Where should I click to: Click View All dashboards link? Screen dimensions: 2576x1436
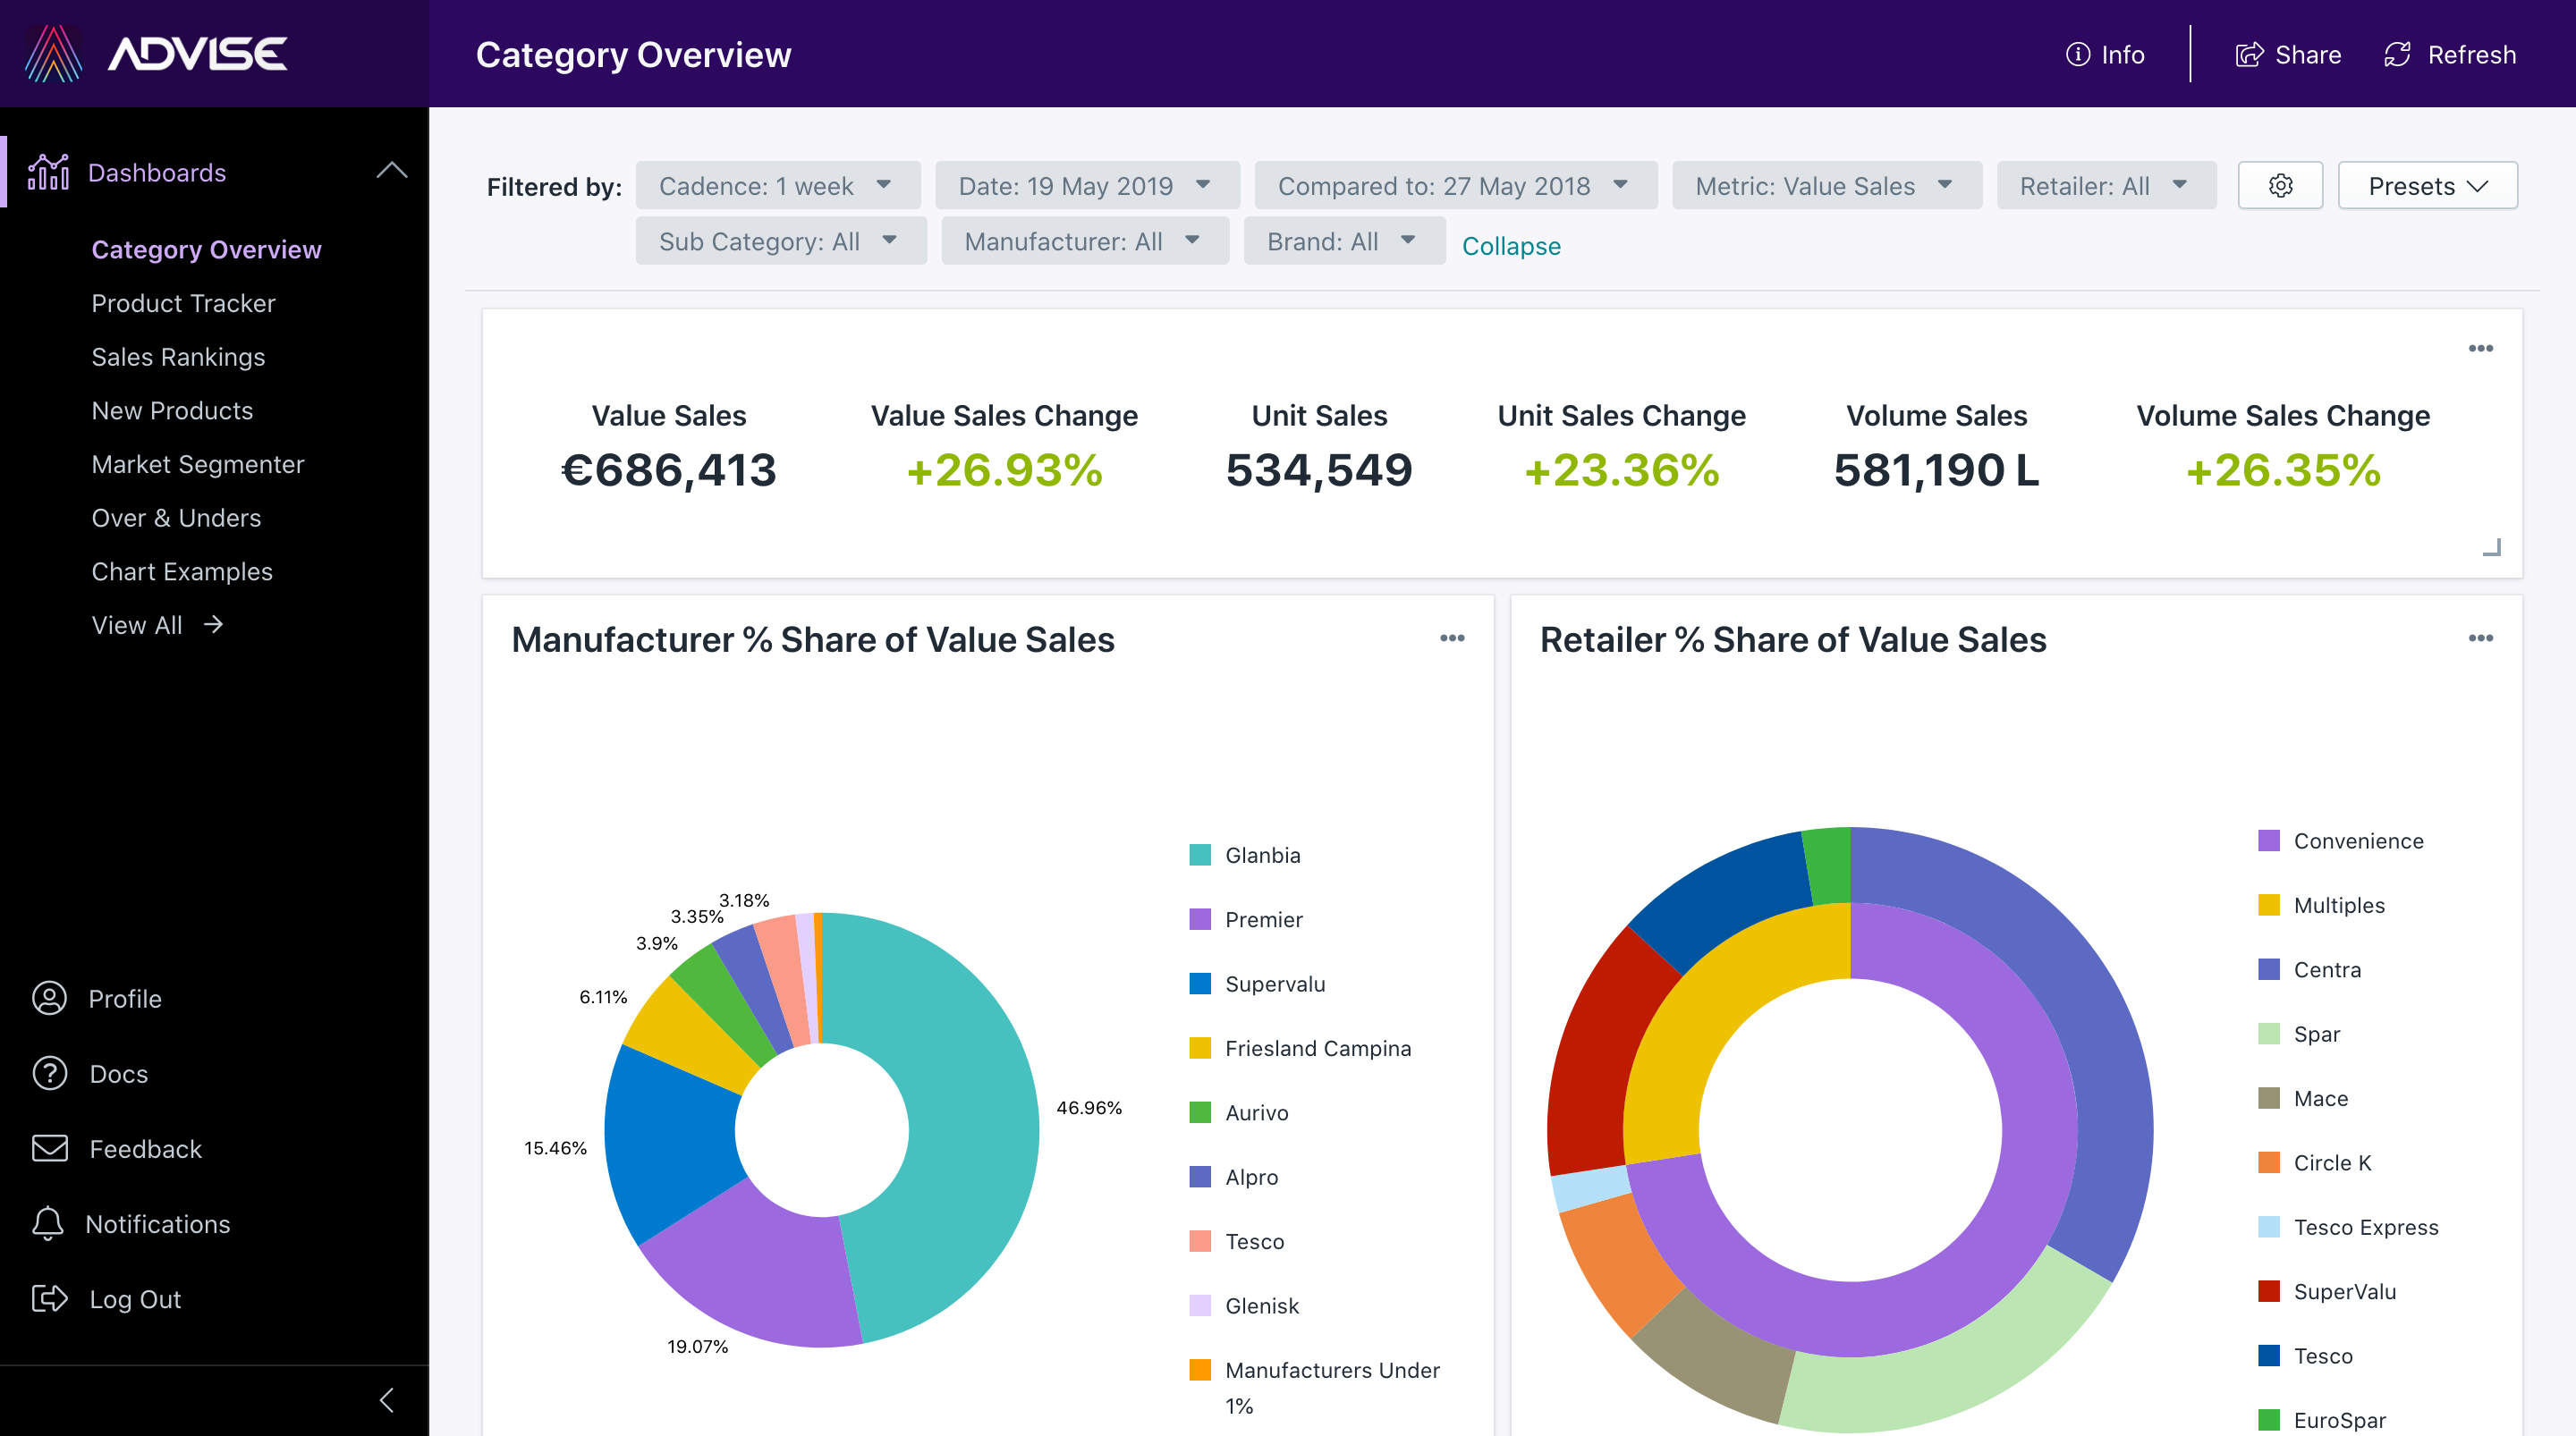click(137, 624)
